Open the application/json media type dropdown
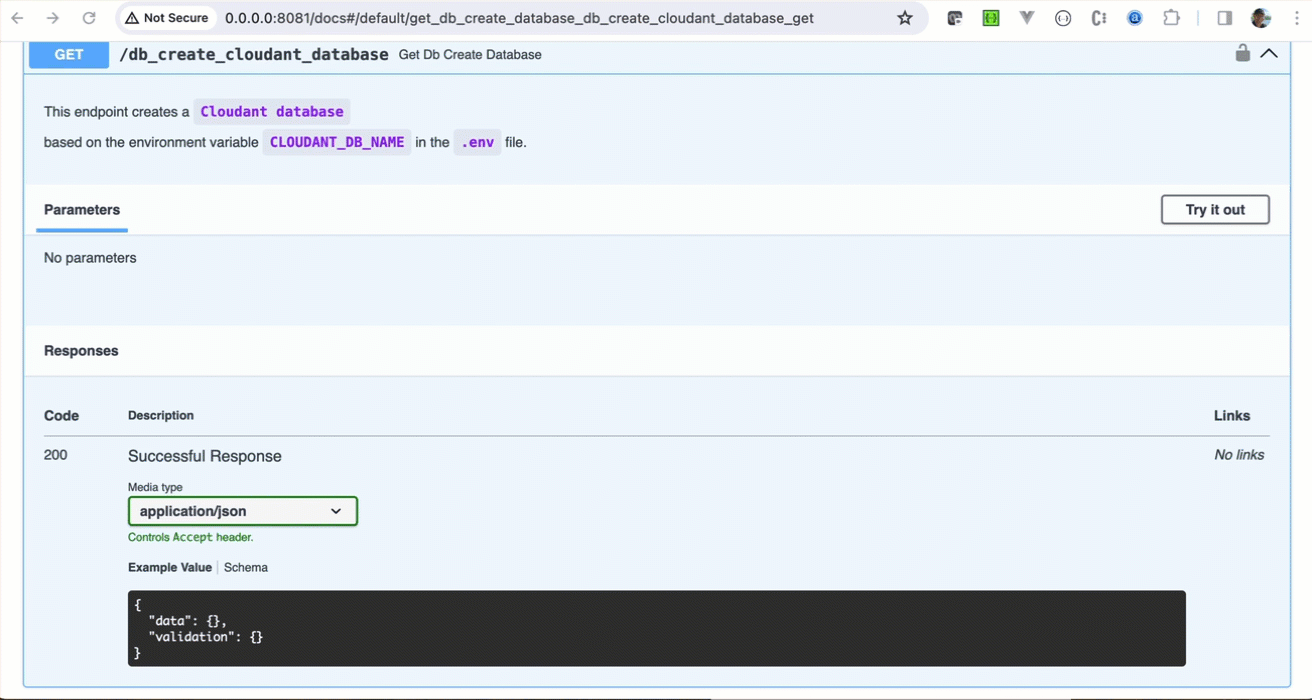This screenshot has height=700, width=1312. tap(243, 511)
